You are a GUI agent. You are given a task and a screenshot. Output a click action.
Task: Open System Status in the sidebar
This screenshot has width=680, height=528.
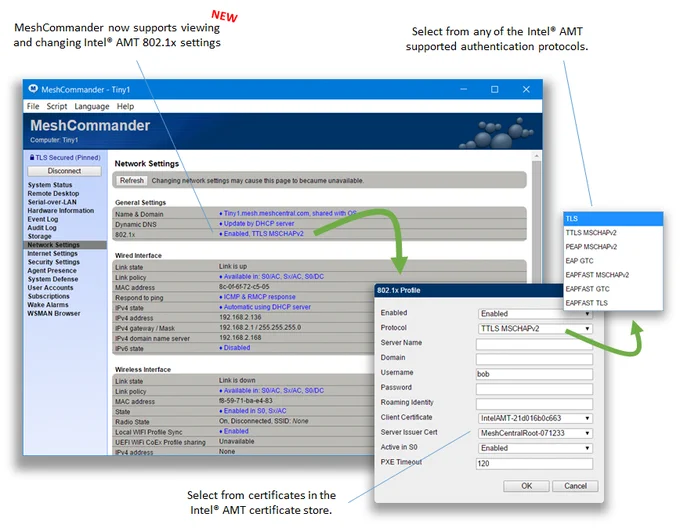50,185
